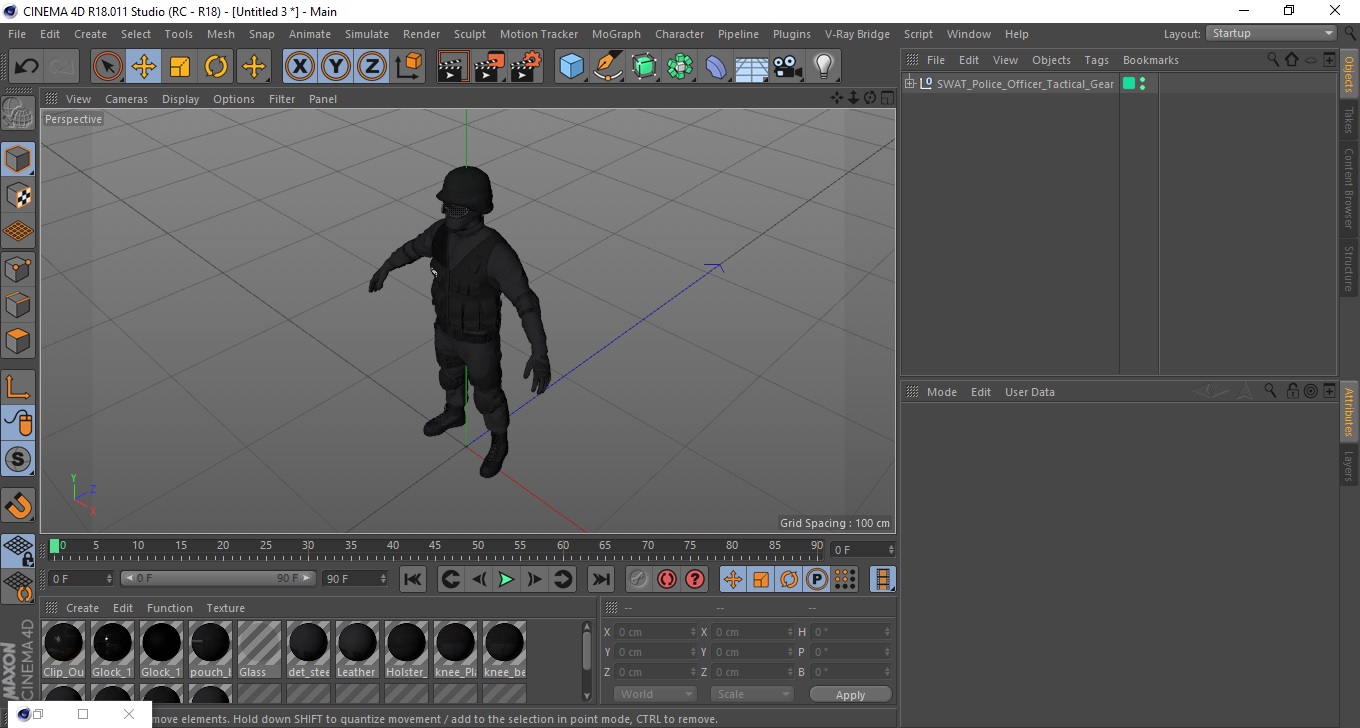Image resolution: width=1360 pixels, height=728 pixels.
Task: Switch to Texture mode
Action: [x=18, y=196]
